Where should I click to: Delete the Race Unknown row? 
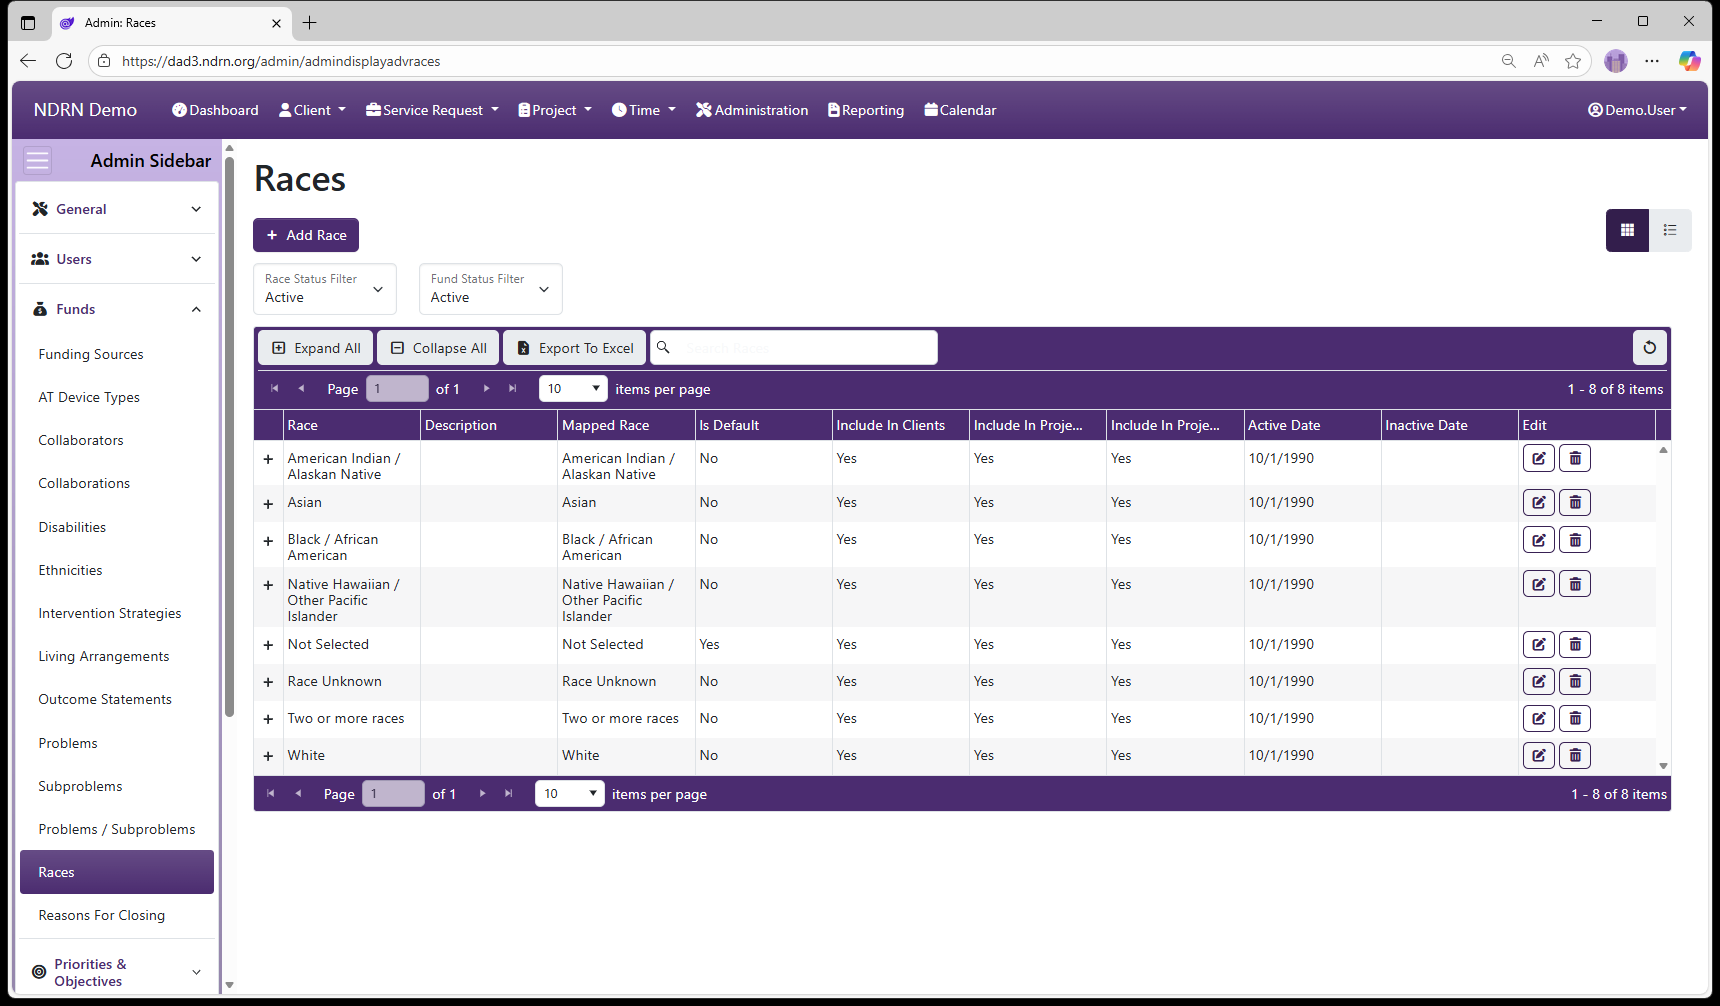1575,681
